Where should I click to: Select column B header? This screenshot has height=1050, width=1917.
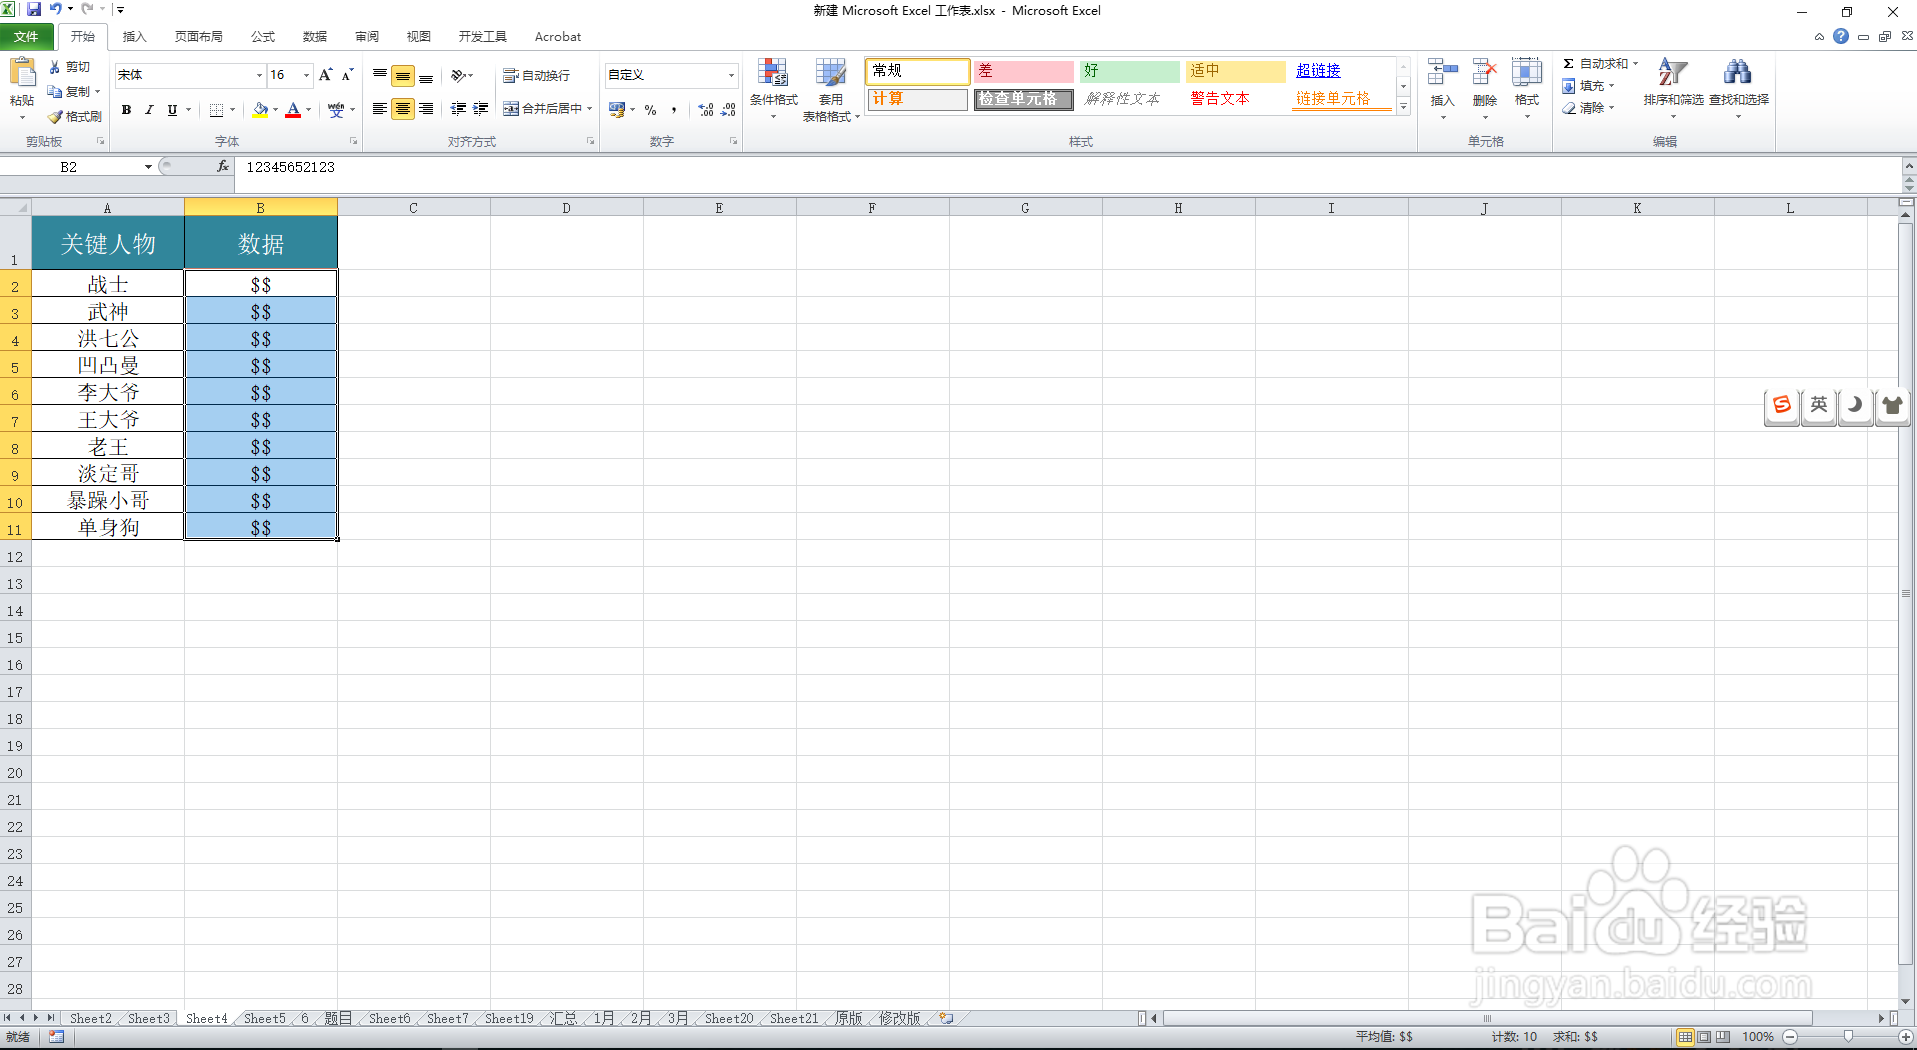(x=261, y=208)
